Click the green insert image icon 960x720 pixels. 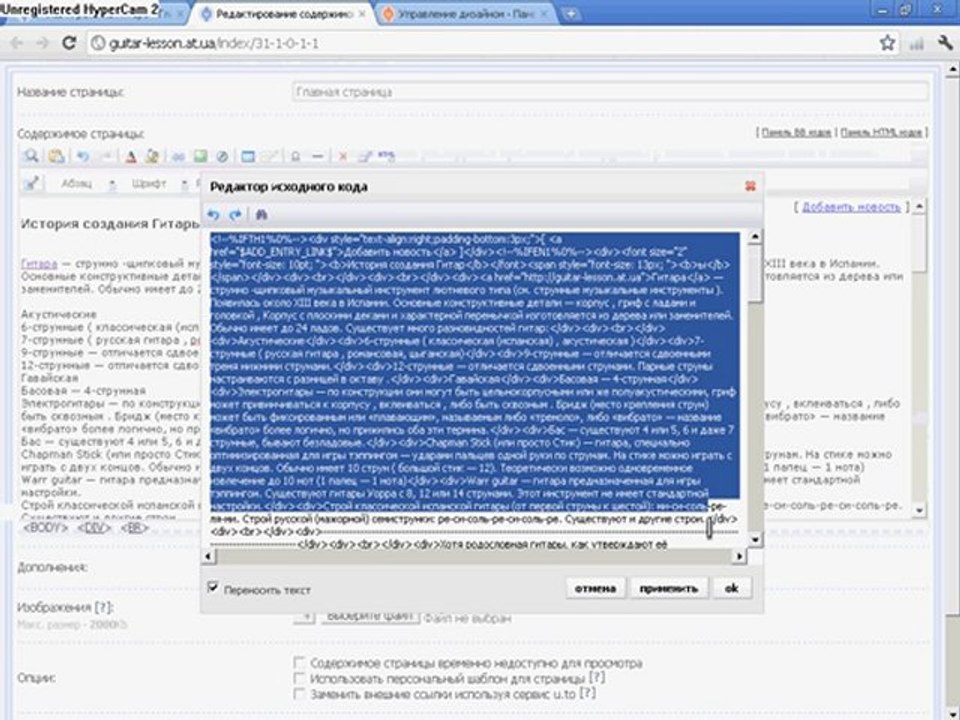click(200, 157)
